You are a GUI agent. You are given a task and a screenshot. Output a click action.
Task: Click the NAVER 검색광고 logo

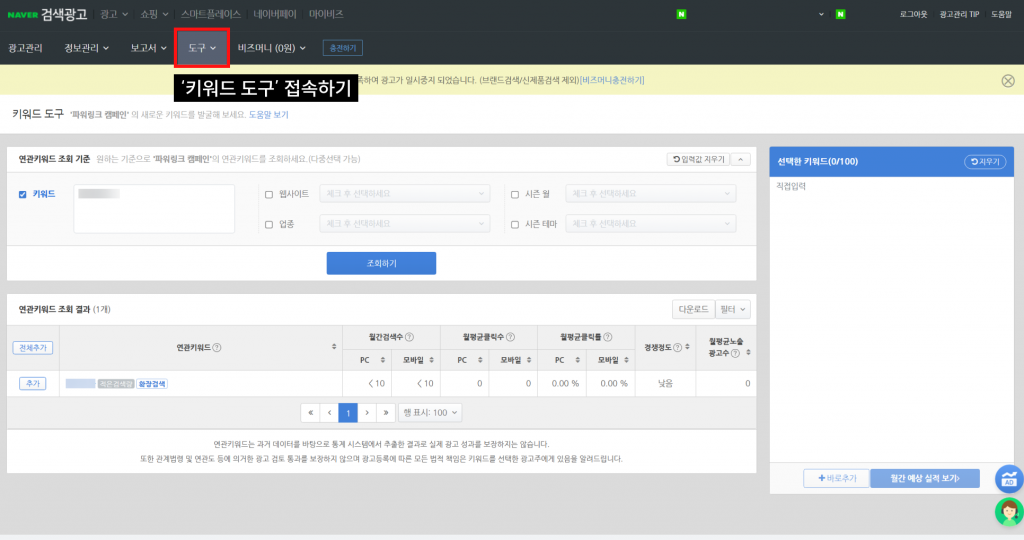pos(47,14)
